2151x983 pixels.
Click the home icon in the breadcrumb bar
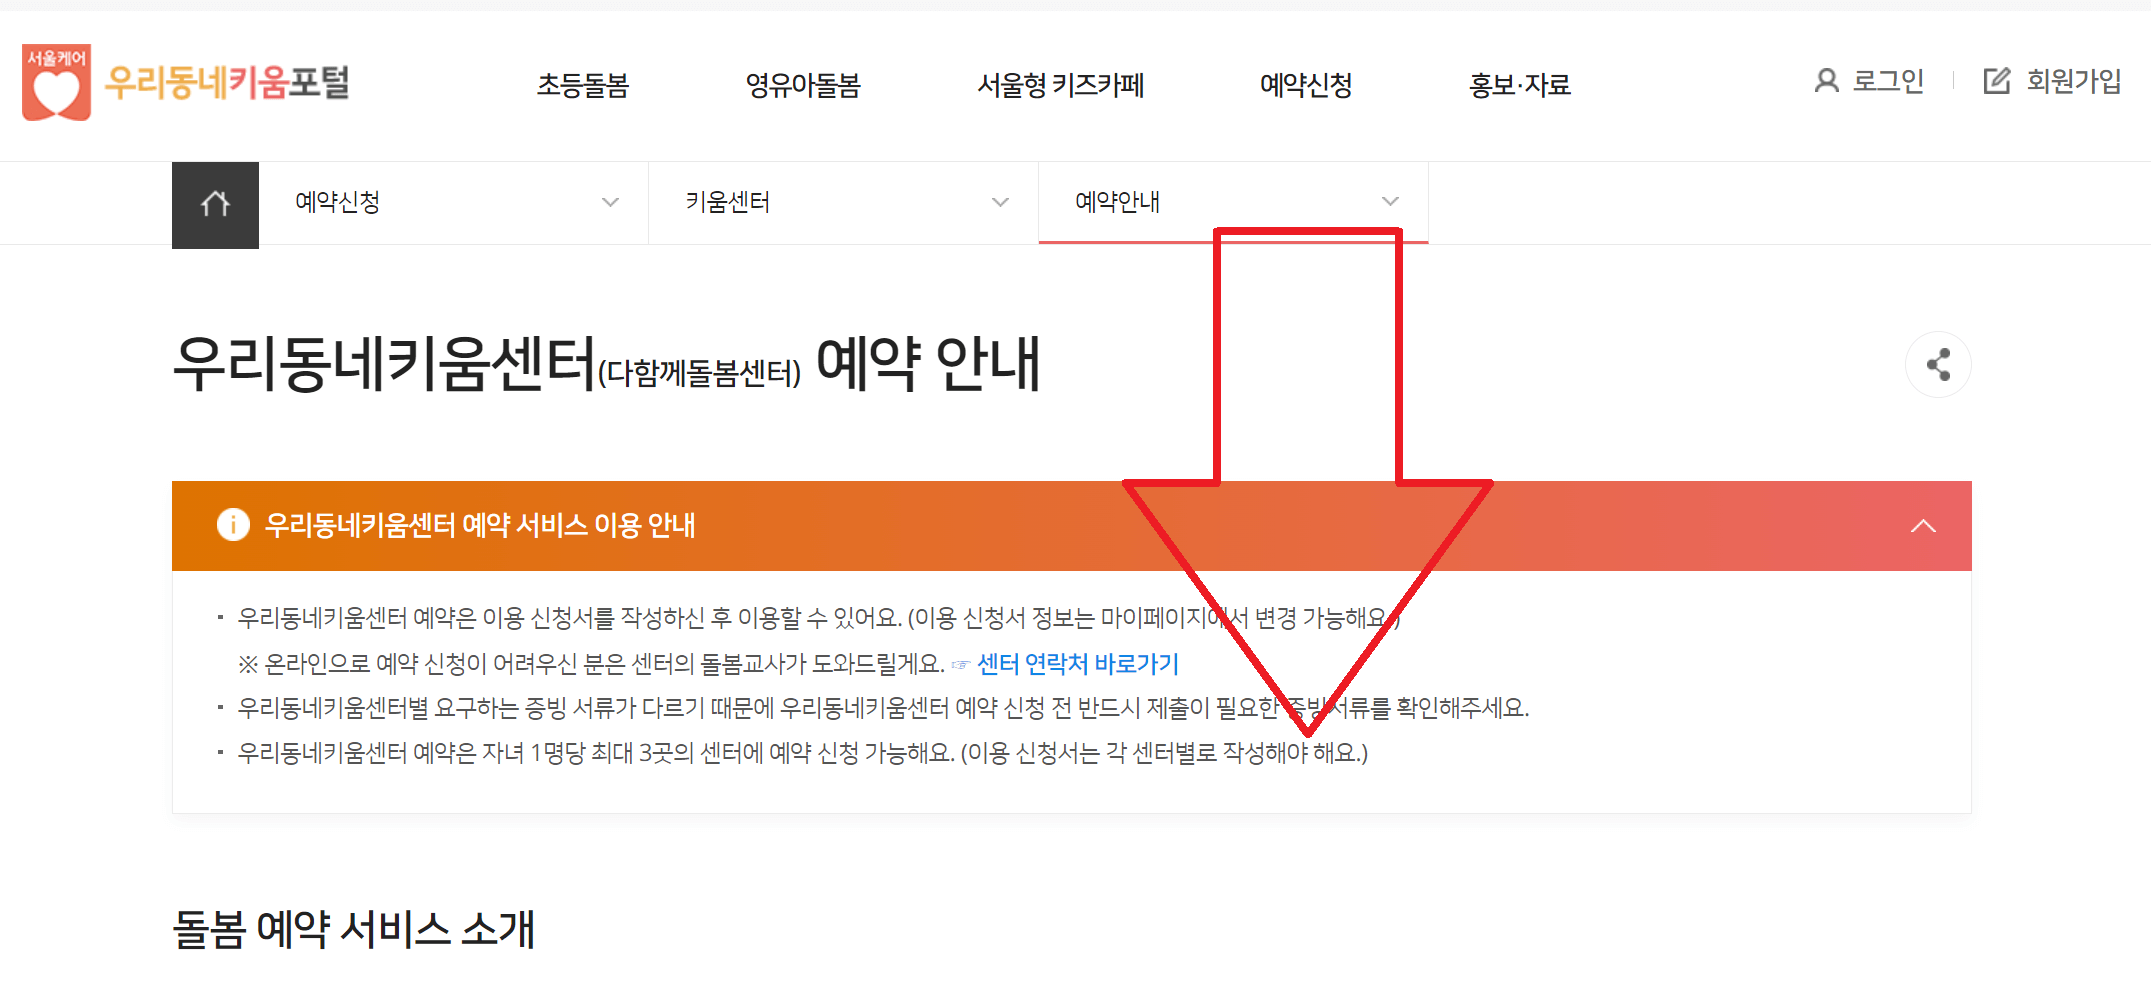pyautogui.click(x=215, y=202)
